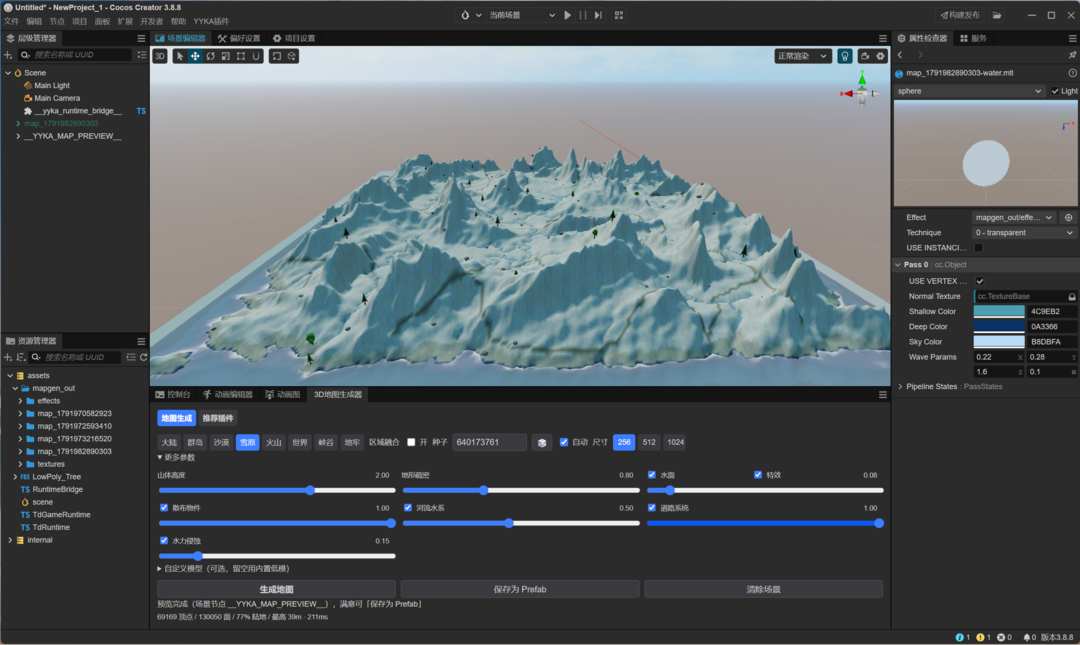Toggle the 水力侵蚀 checkbox
The image size is (1080, 645).
(x=164, y=541)
